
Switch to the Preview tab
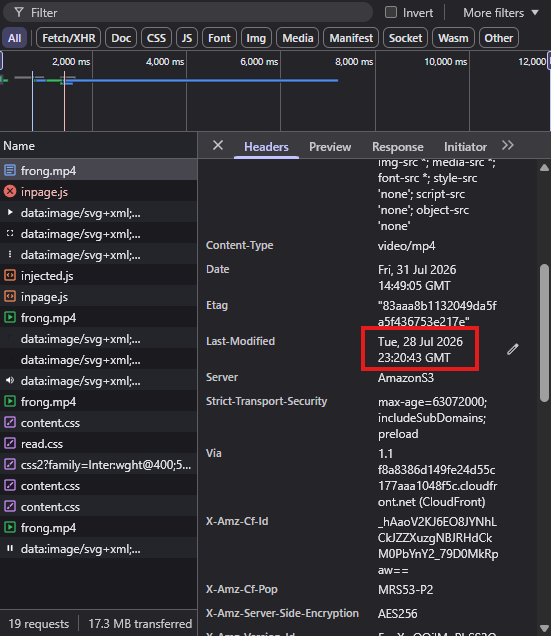tap(330, 147)
